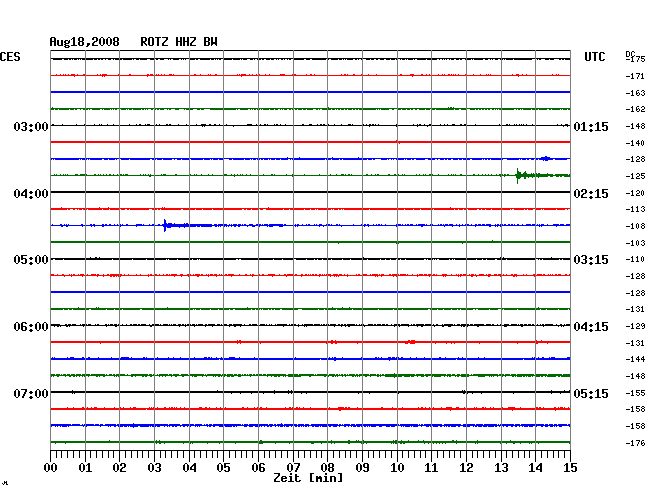The image size is (650, 494).
Task: Click the '06:00' local time label
Action: click(31, 327)
